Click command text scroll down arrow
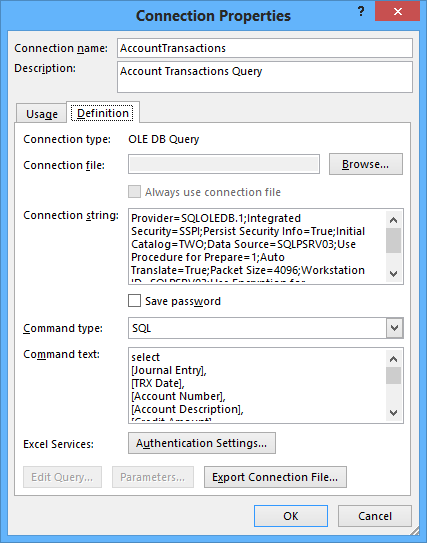 coord(393,412)
